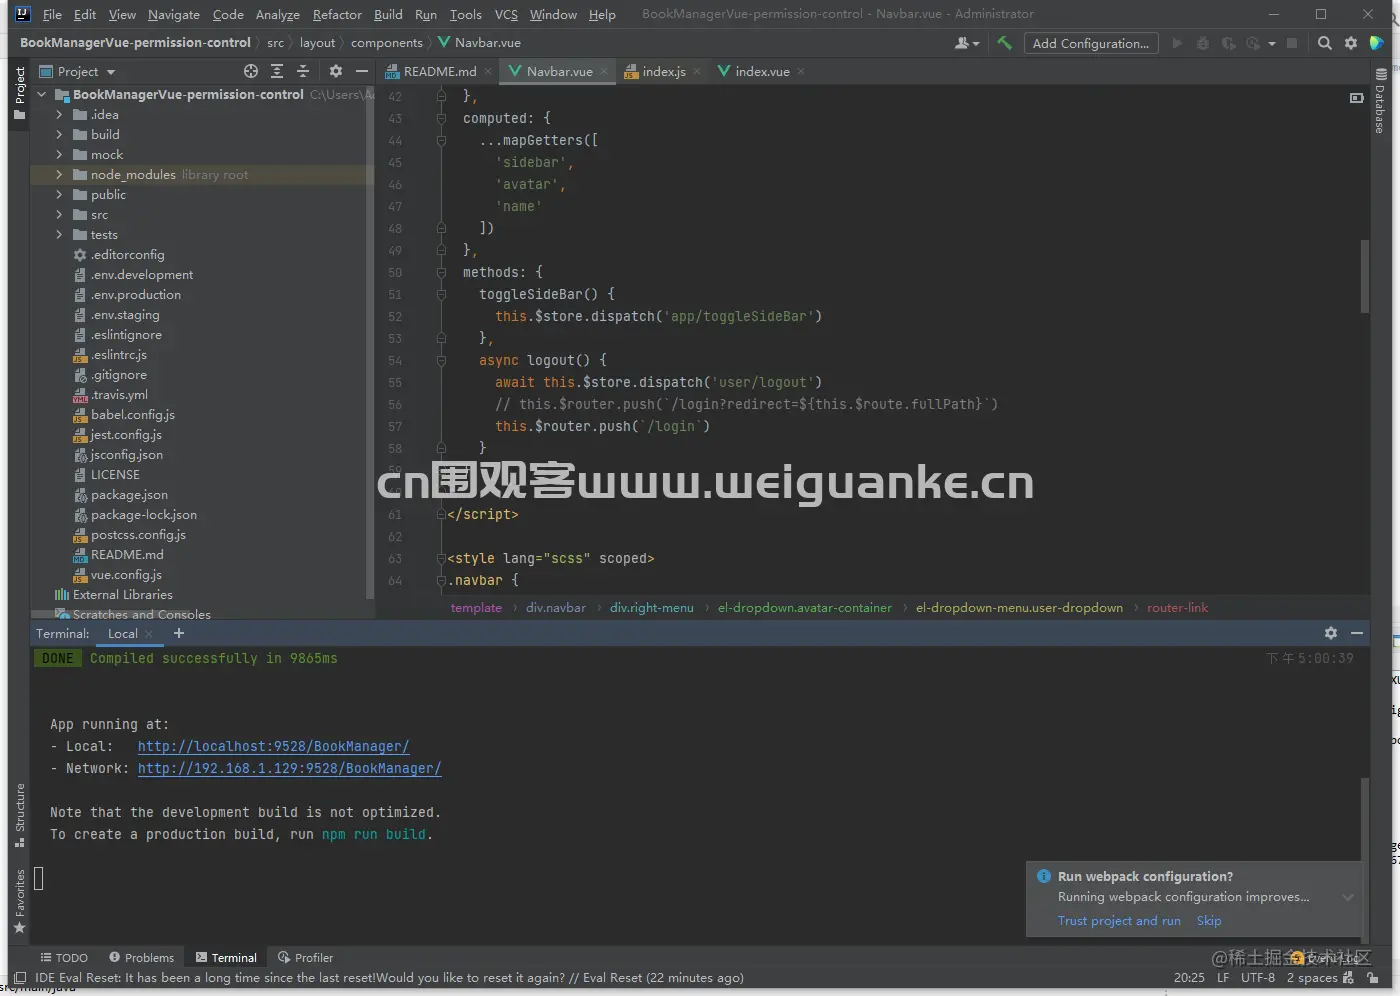Open the 192.168.1.129 network link

point(289,769)
